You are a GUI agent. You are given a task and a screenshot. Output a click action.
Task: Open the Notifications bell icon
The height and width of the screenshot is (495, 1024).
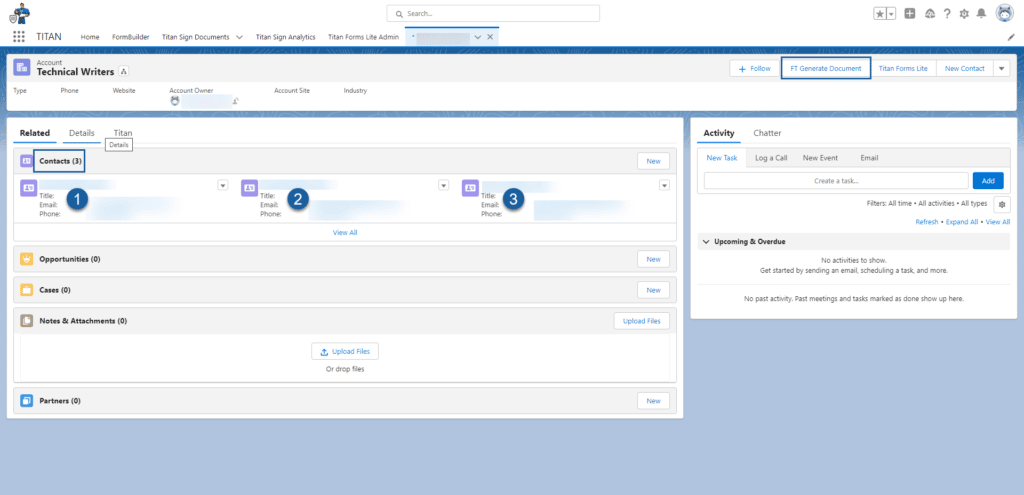pyautogui.click(x=981, y=13)
